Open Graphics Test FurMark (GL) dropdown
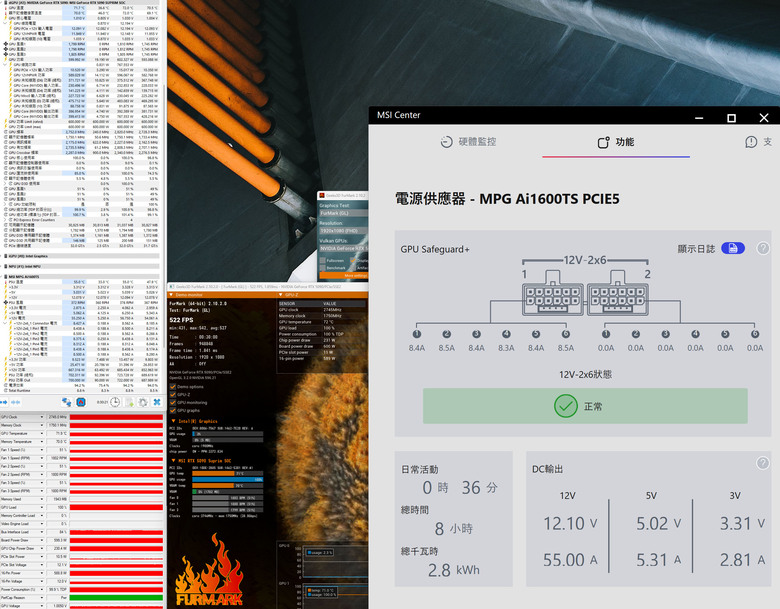 pyautogui.click(x=343, y=213)
